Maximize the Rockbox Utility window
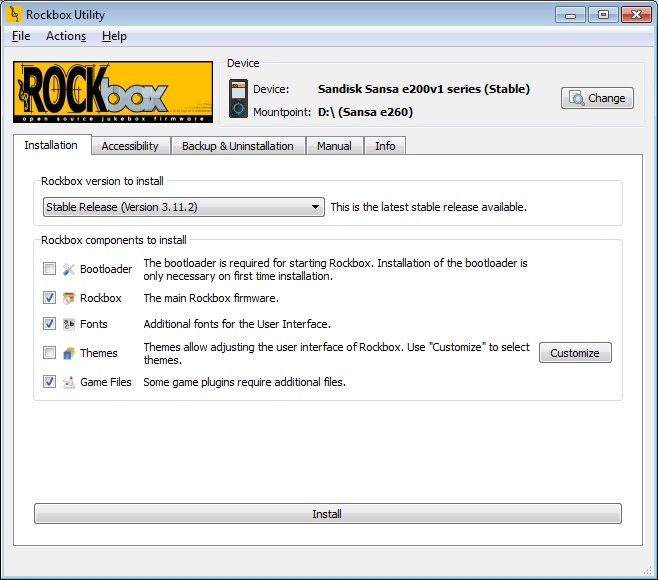The height and width of the screenshot is (580, 658). pyautogui.click(x=603, y=15)
